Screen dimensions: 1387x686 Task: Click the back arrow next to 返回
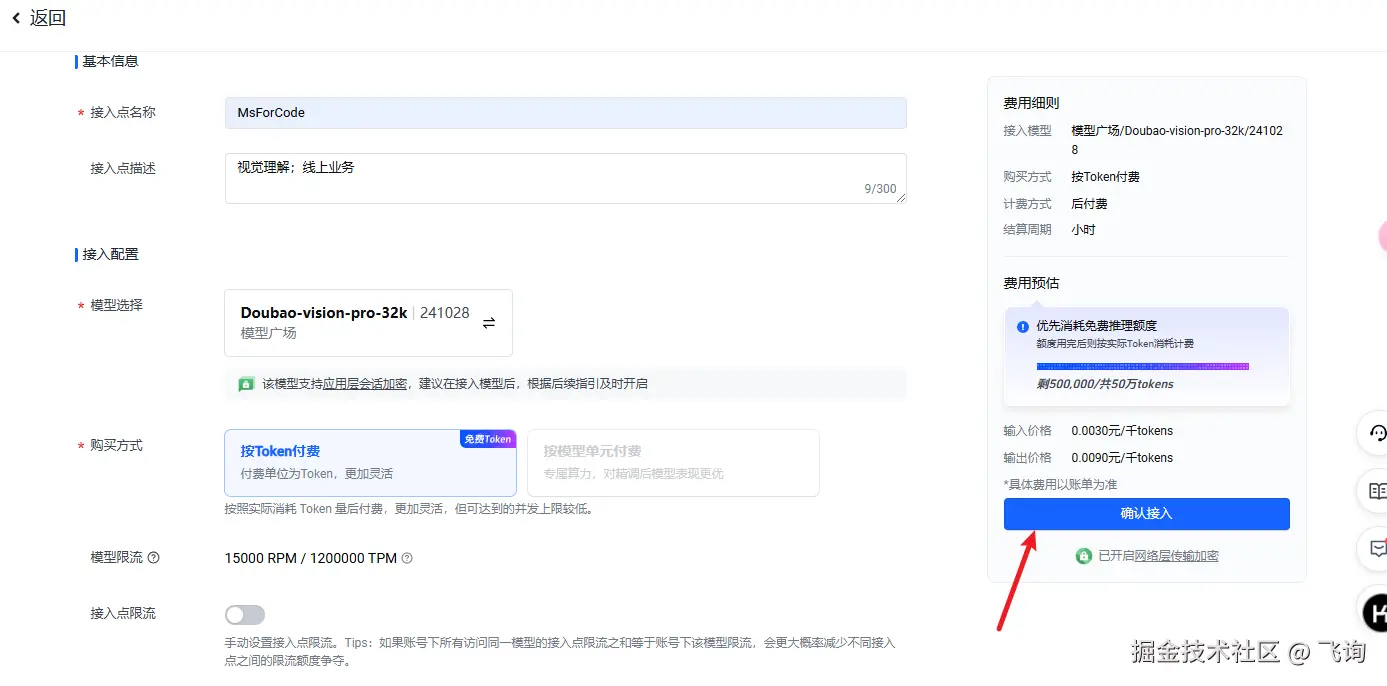click(x=16, y=17)
